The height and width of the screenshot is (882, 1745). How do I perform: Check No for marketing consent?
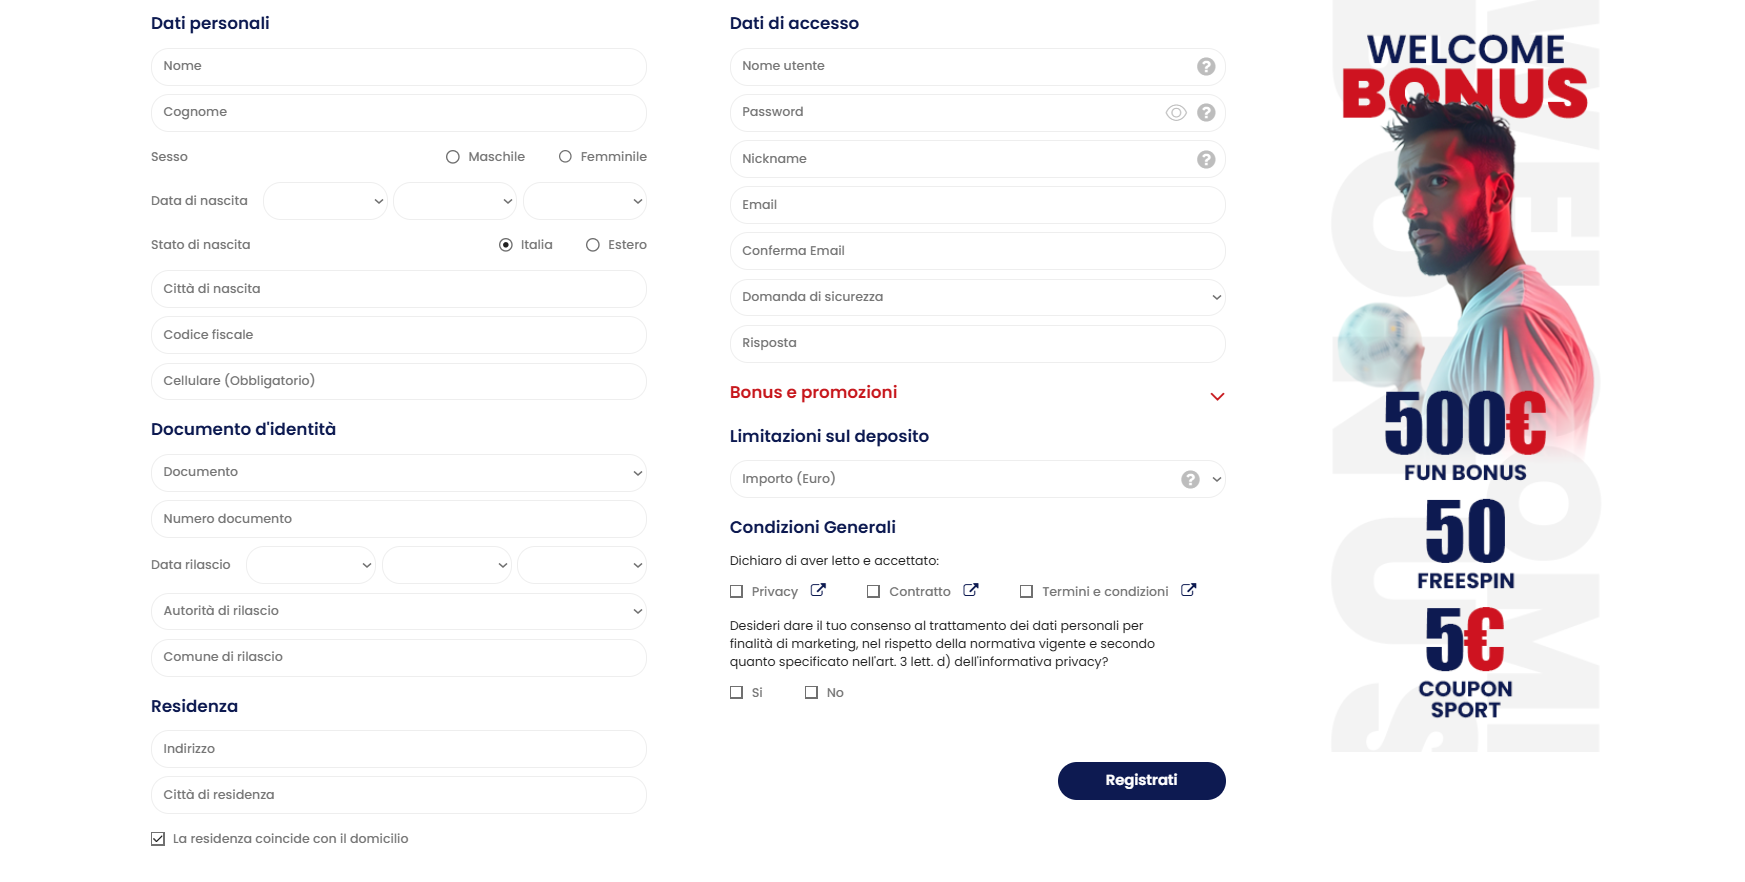tap(812, 693)
